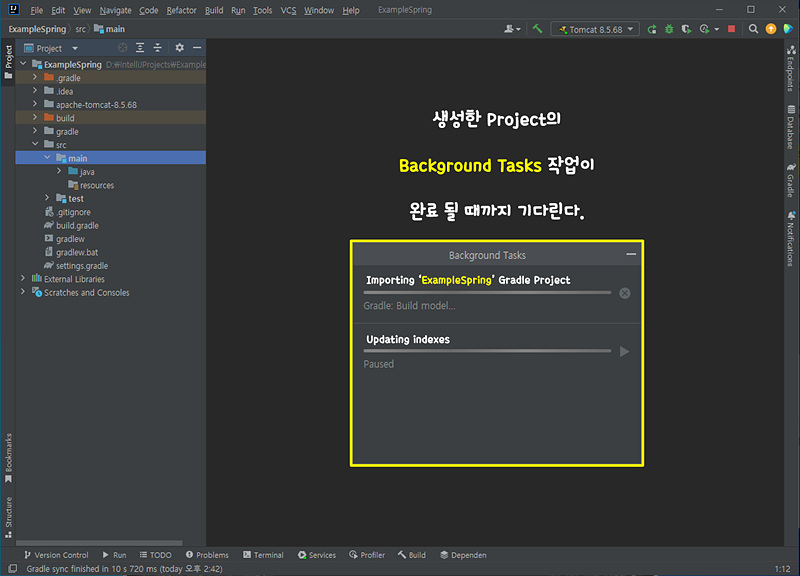Open the VCS menu
The image size is (800, 576).
click(x=288, y=10)
